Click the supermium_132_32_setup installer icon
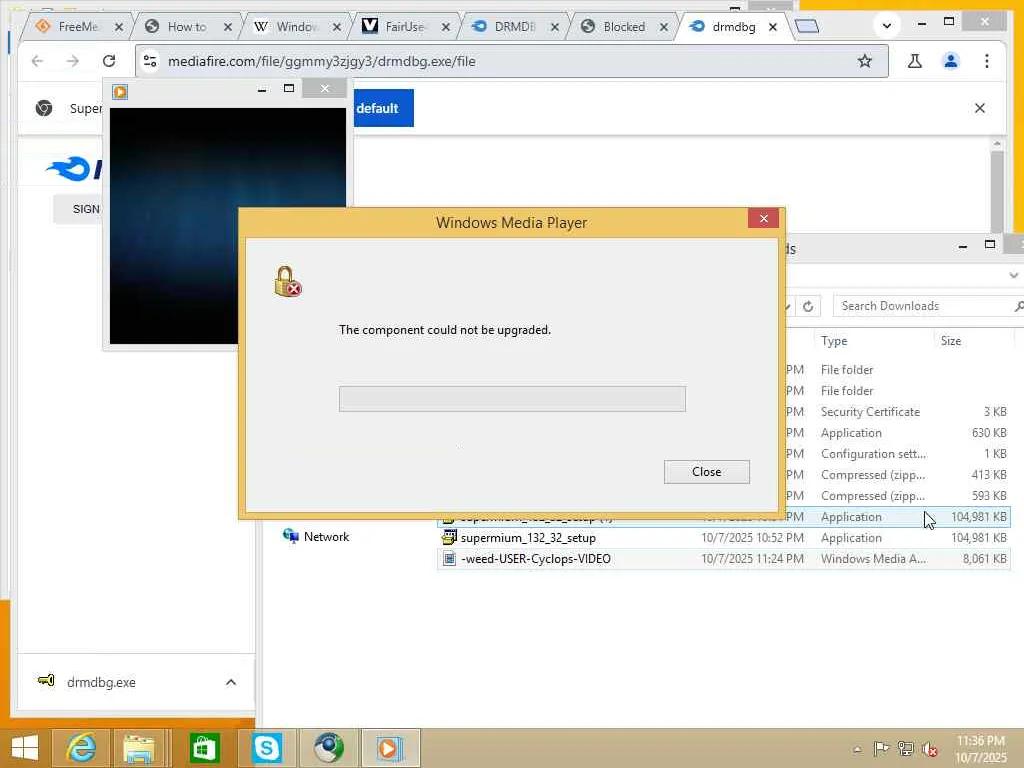Viewport: 1024px width, 768px height. coord(449,538)
